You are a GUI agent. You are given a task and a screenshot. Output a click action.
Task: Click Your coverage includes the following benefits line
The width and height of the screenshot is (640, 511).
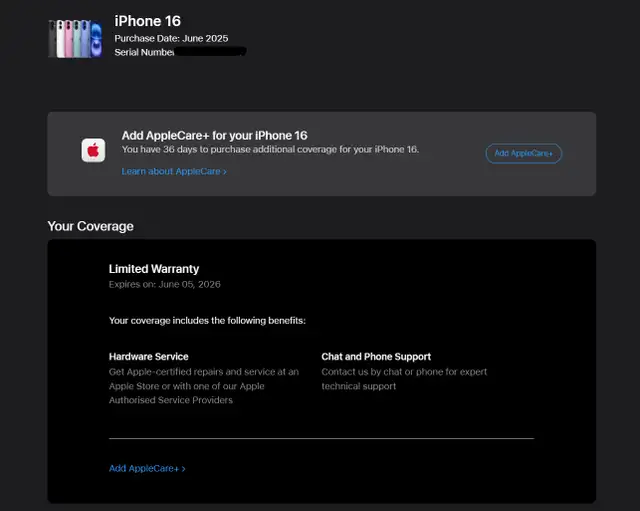point(207,321)
